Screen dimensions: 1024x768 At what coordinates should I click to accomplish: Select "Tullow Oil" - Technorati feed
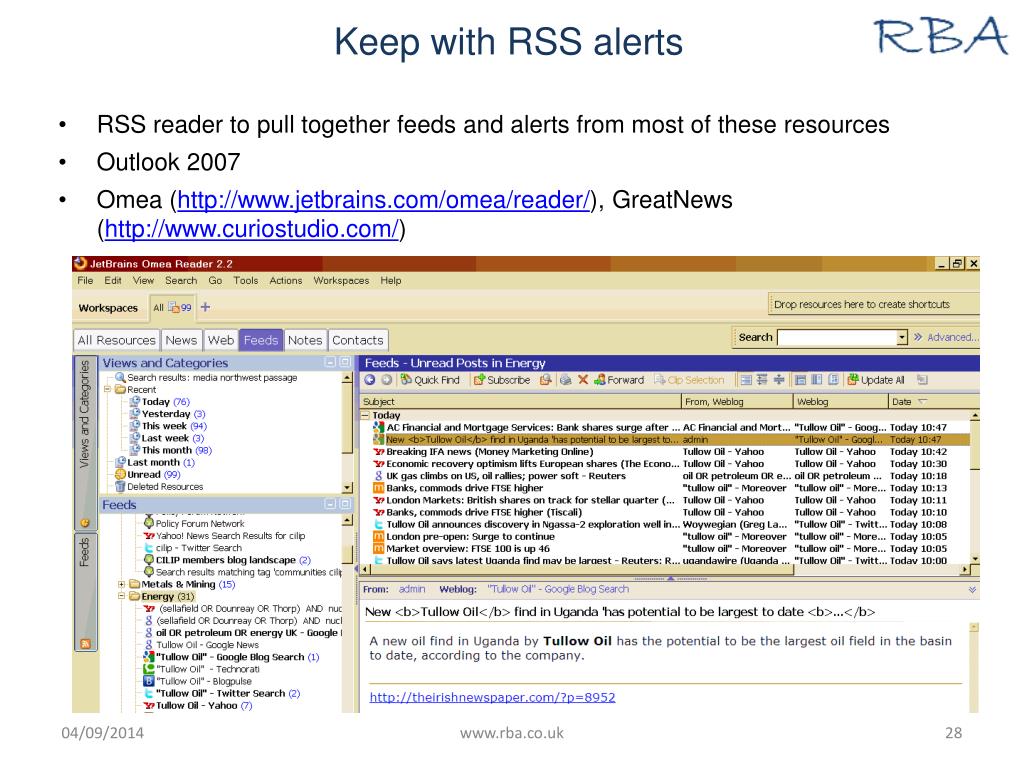pyautogui.click(x=201, y=669)
